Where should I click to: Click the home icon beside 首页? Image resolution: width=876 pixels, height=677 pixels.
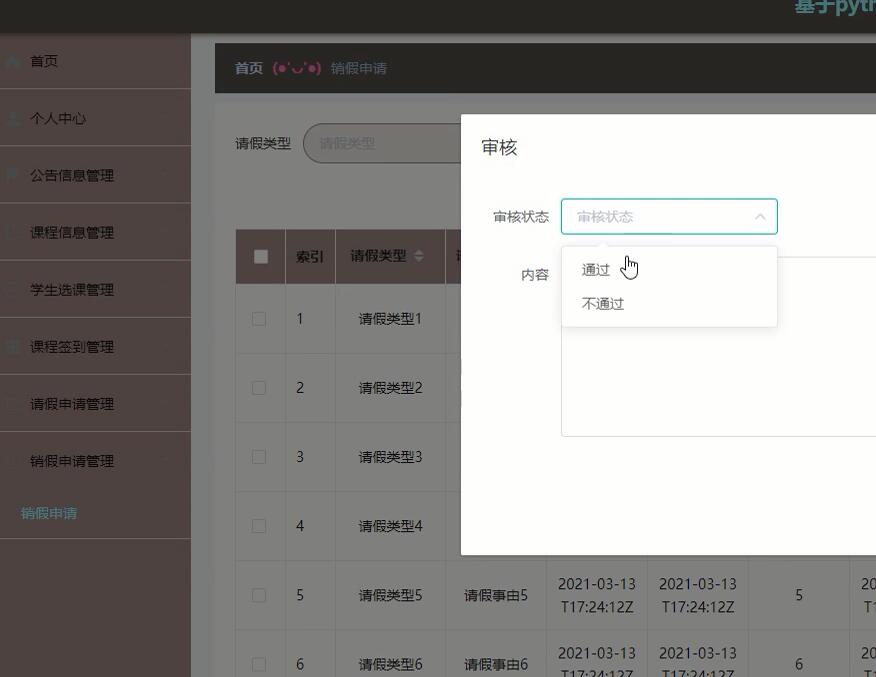pyautogui.click(x=12, y=61)
